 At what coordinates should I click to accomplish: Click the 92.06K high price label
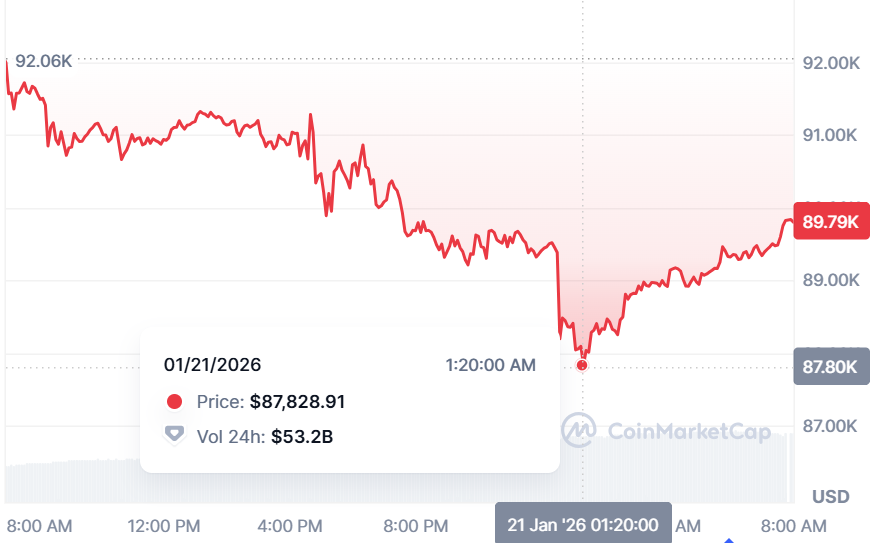click(x=45, y=62)
